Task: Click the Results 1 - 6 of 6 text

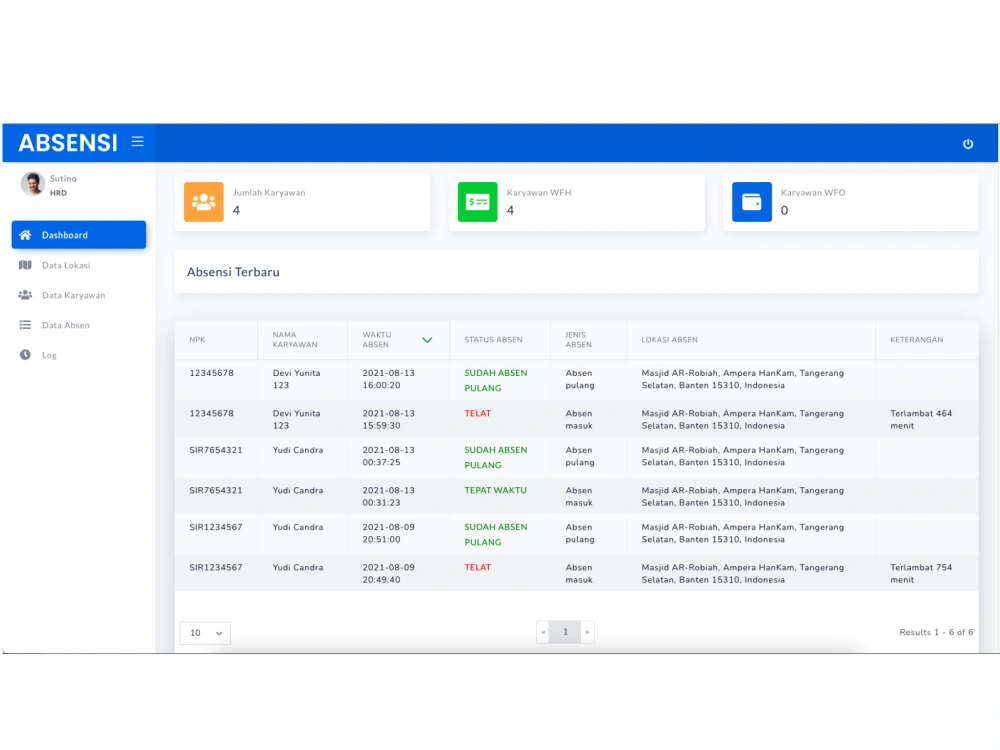Action: point(936,632)
